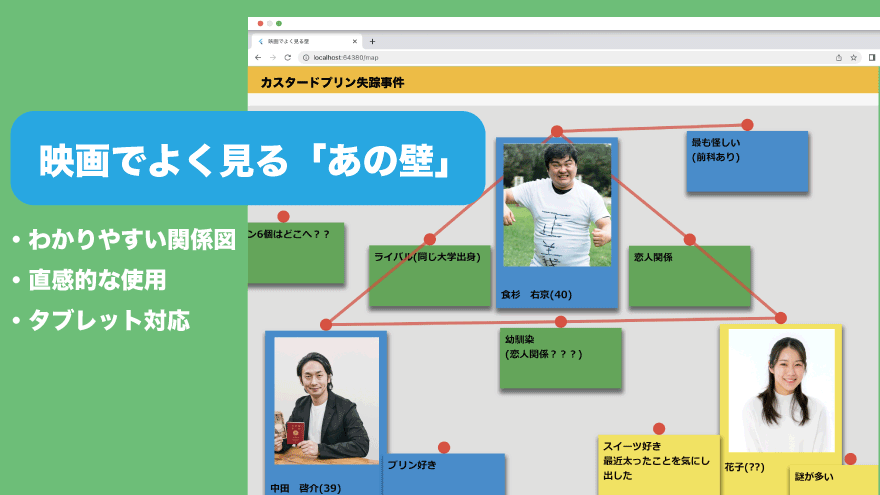
Task: Click the pin atop 食杉 右京 photo card
Action: tap(557, 131)
